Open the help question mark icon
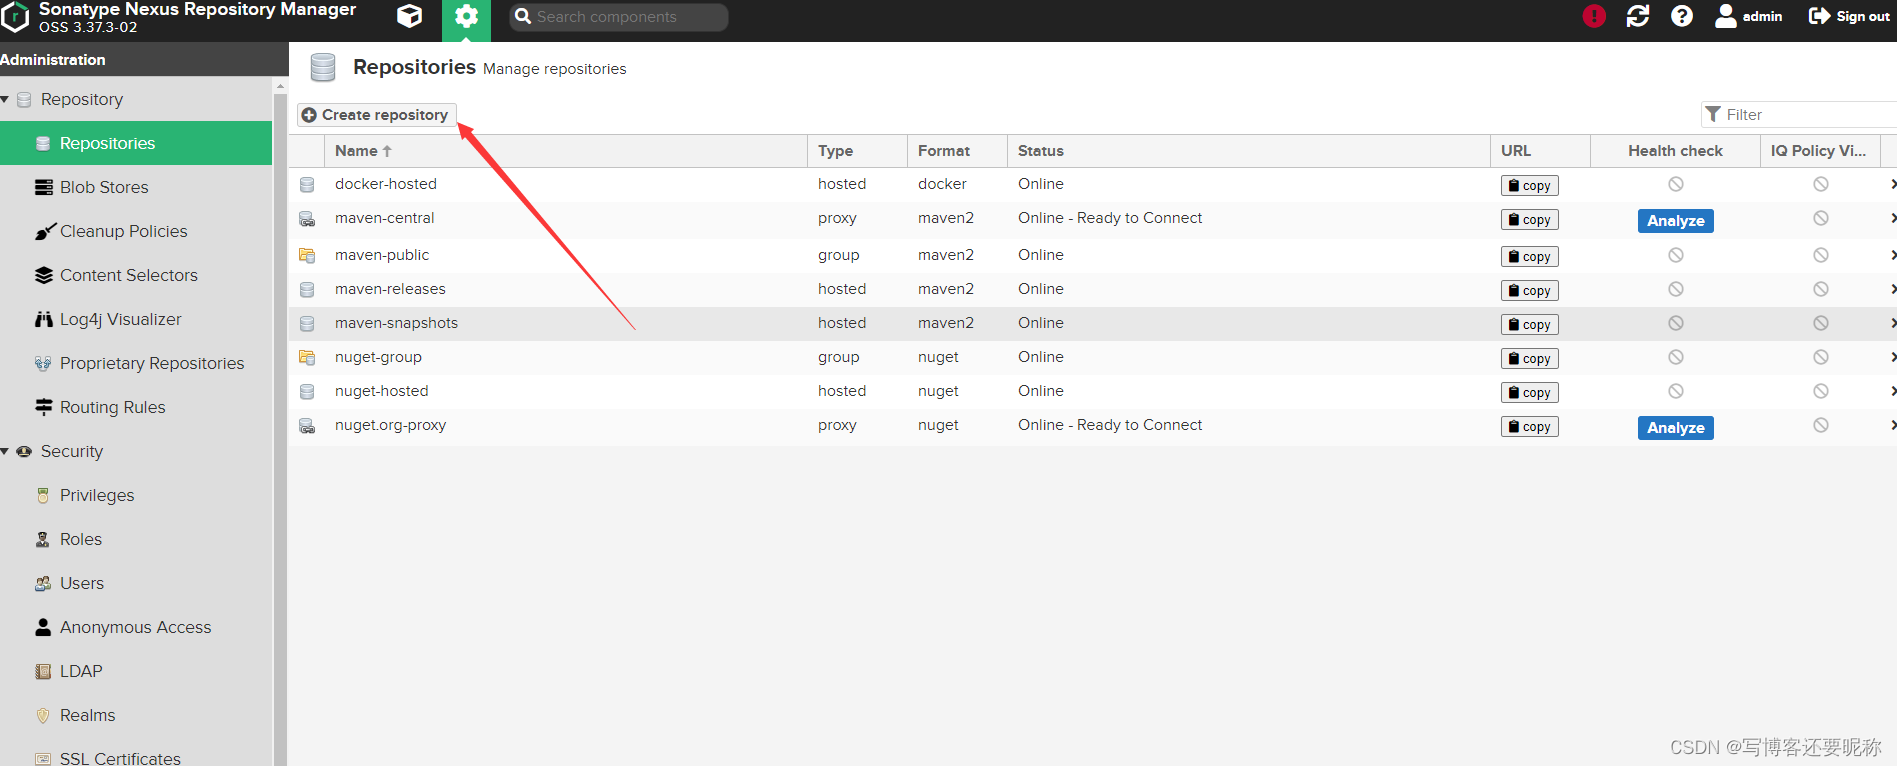Screen dimensions: 1897x766 click(x=1682, y=16)
